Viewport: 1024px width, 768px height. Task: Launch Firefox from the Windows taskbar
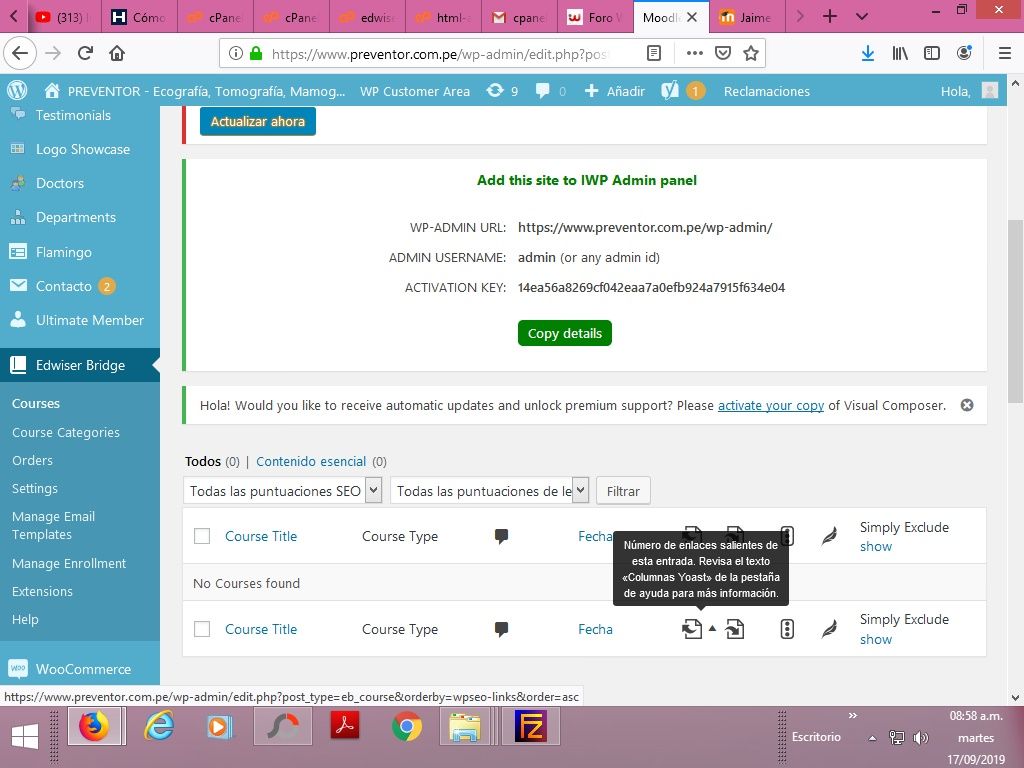pos(94,726)
